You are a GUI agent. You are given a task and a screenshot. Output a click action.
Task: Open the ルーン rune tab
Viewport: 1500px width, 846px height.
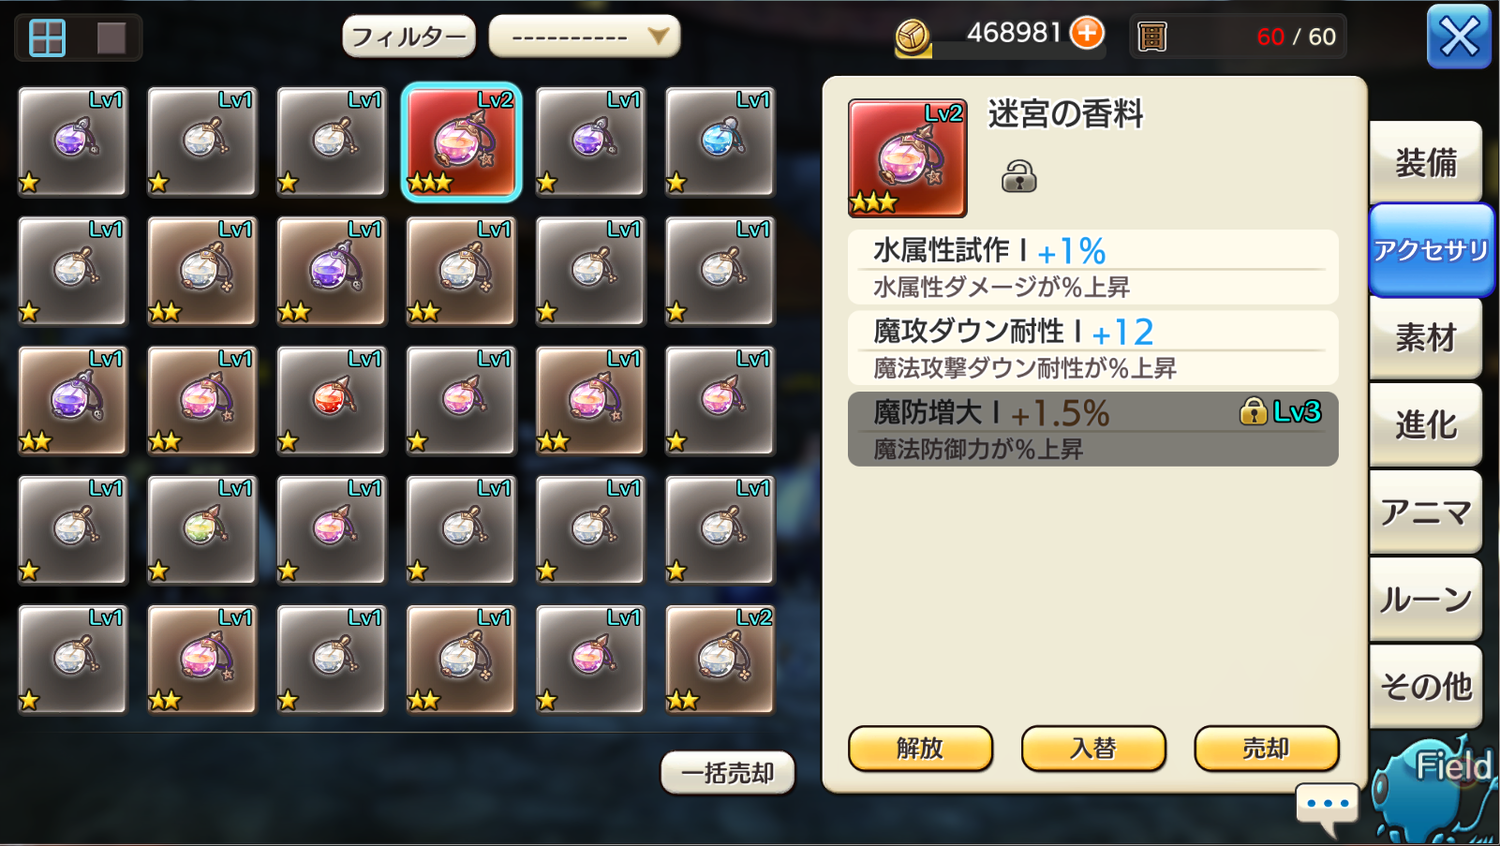coord(1426,599)
